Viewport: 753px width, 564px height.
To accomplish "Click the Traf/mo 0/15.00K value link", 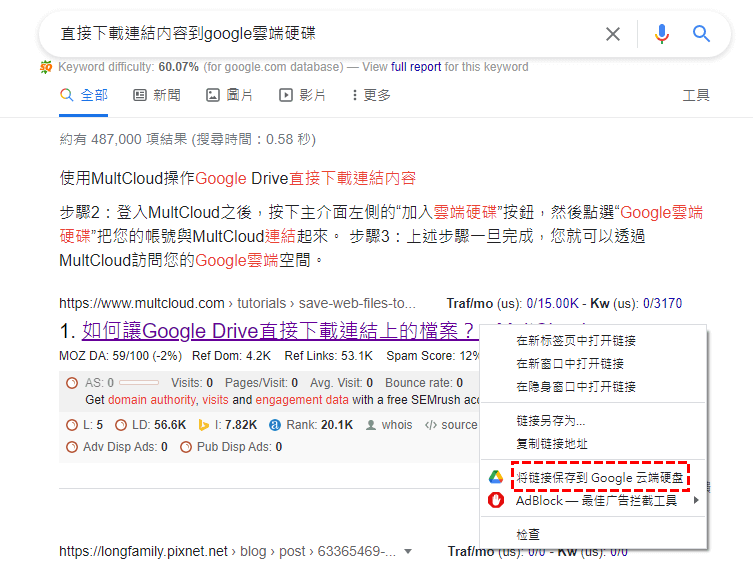I will click(552, 304).
